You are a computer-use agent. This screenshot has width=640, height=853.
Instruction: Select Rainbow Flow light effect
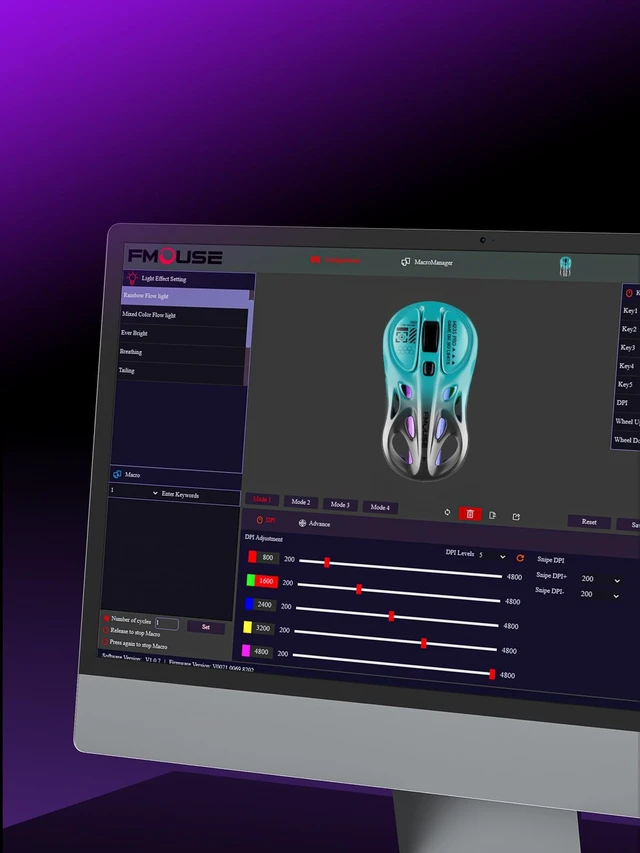[x=186, y=296]
